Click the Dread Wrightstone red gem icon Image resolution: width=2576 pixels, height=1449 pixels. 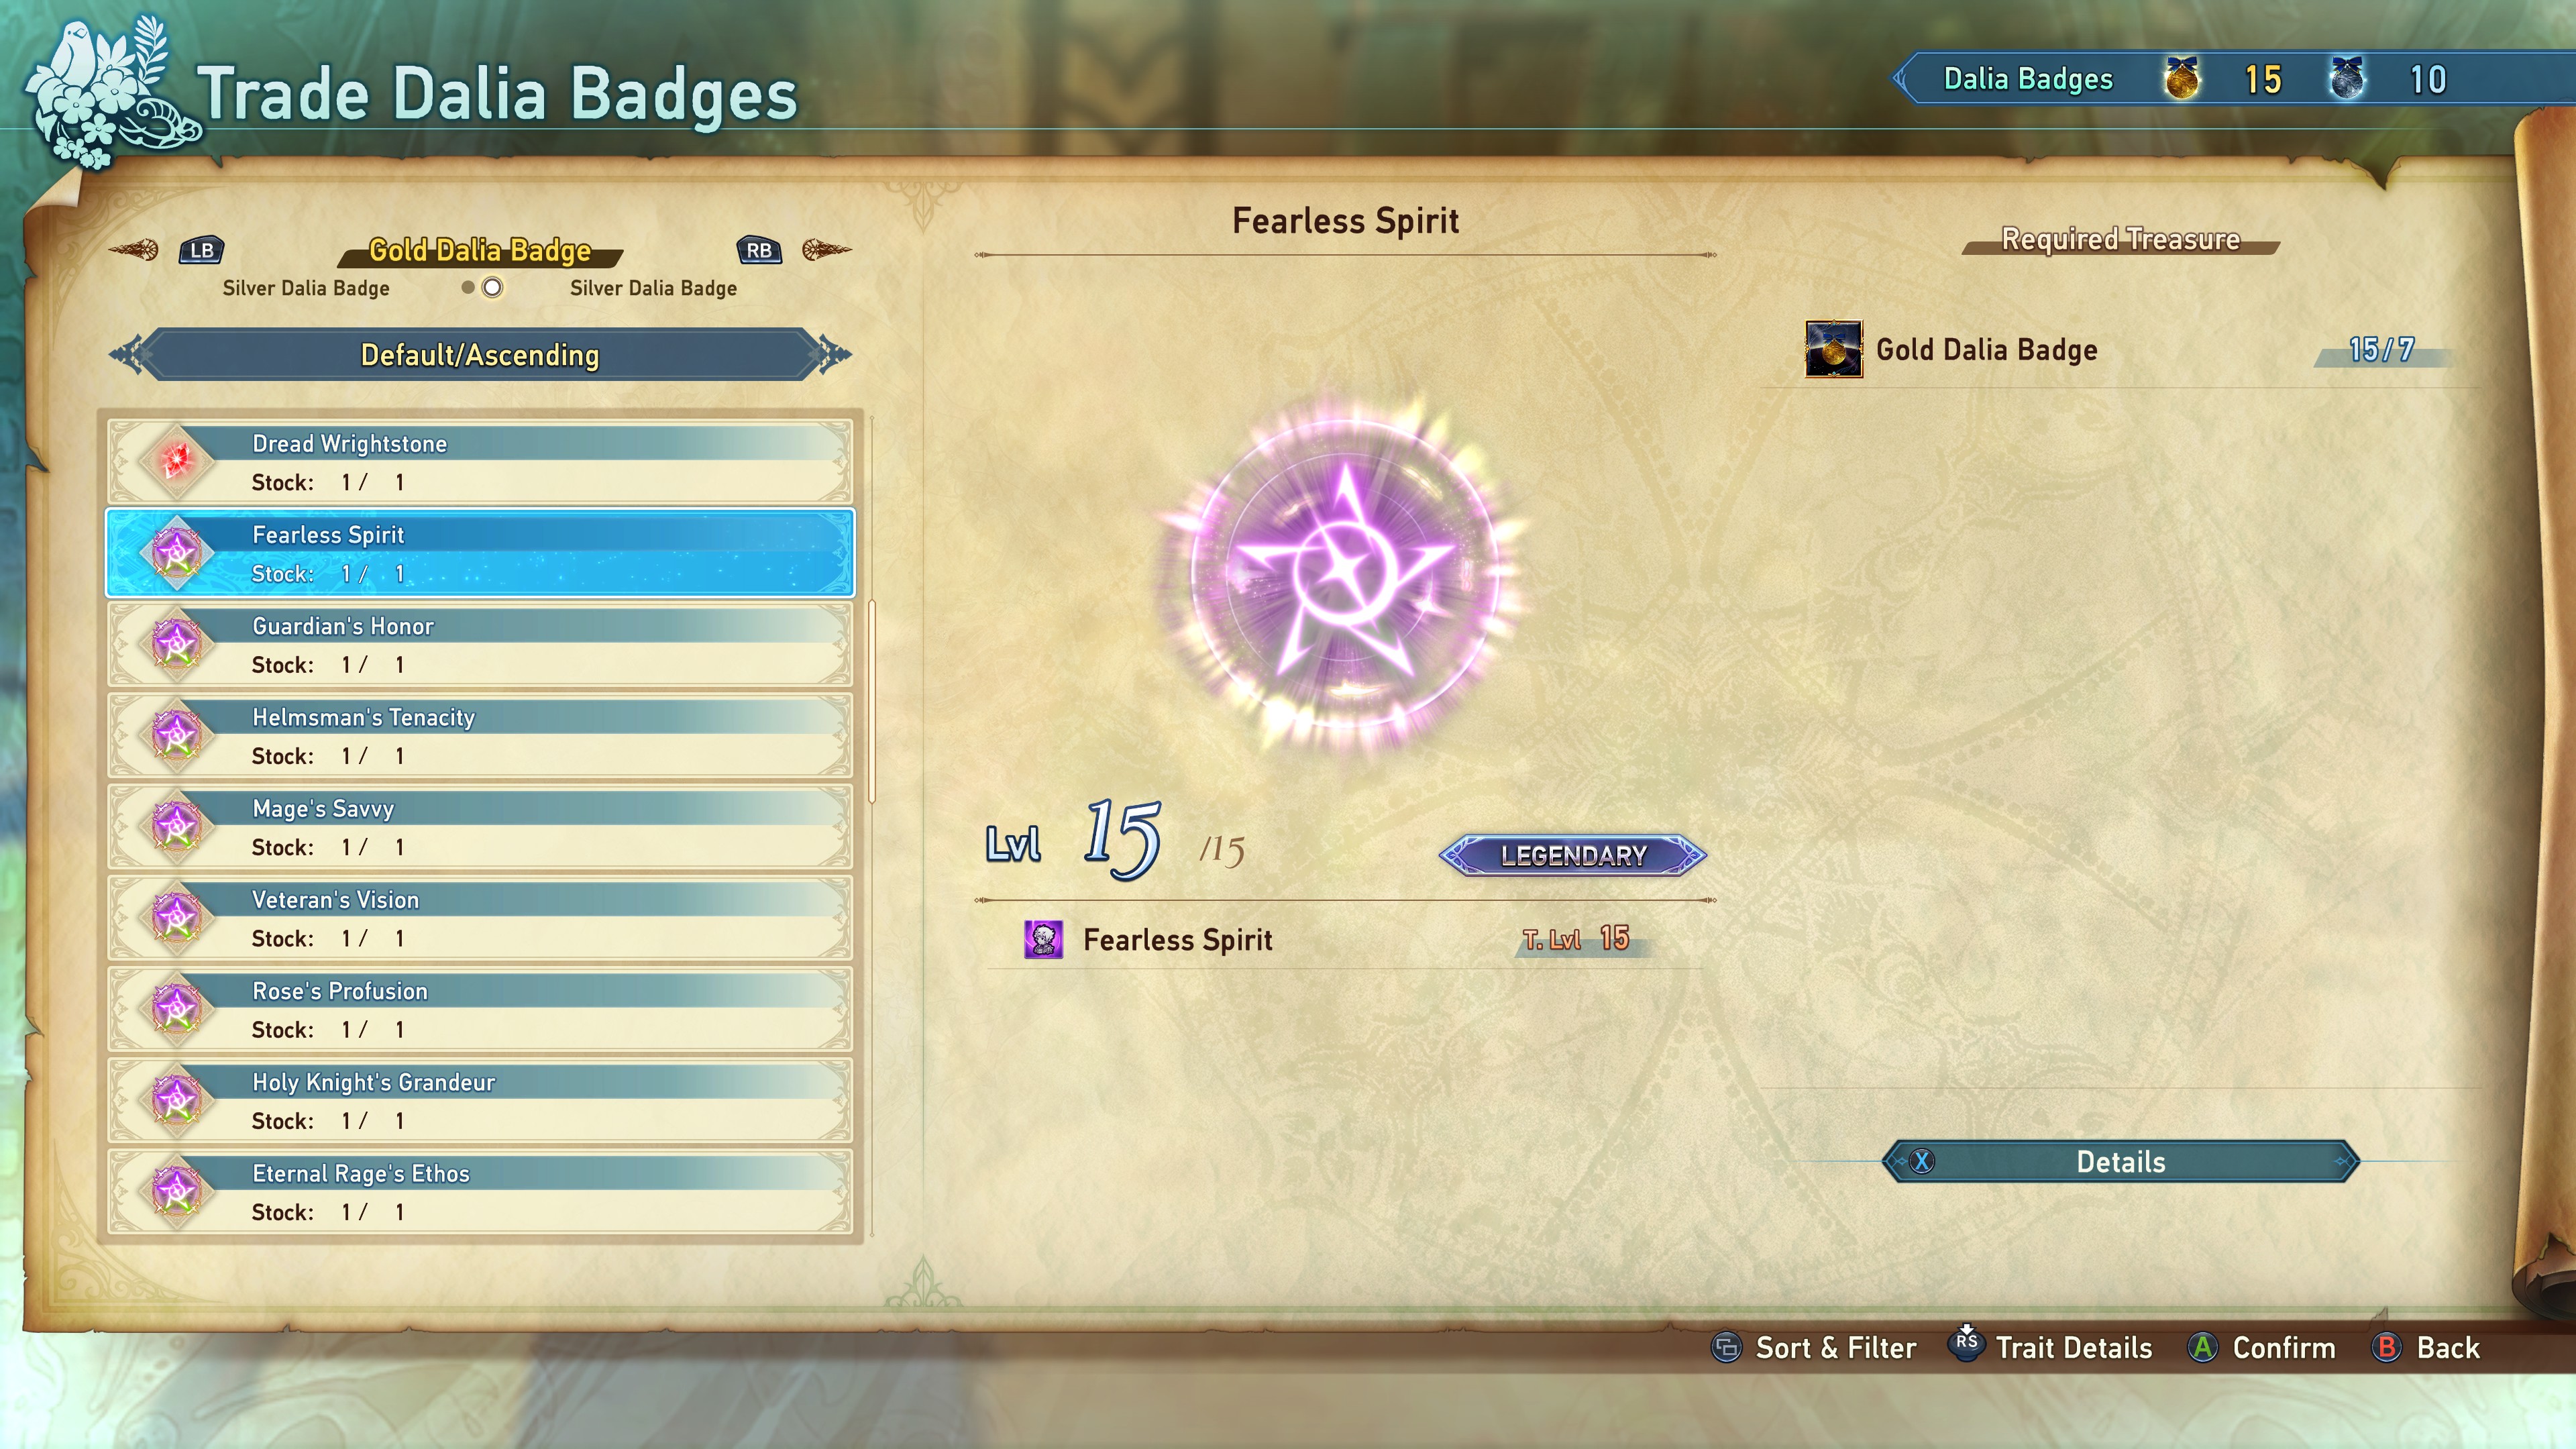pos(176,461)
